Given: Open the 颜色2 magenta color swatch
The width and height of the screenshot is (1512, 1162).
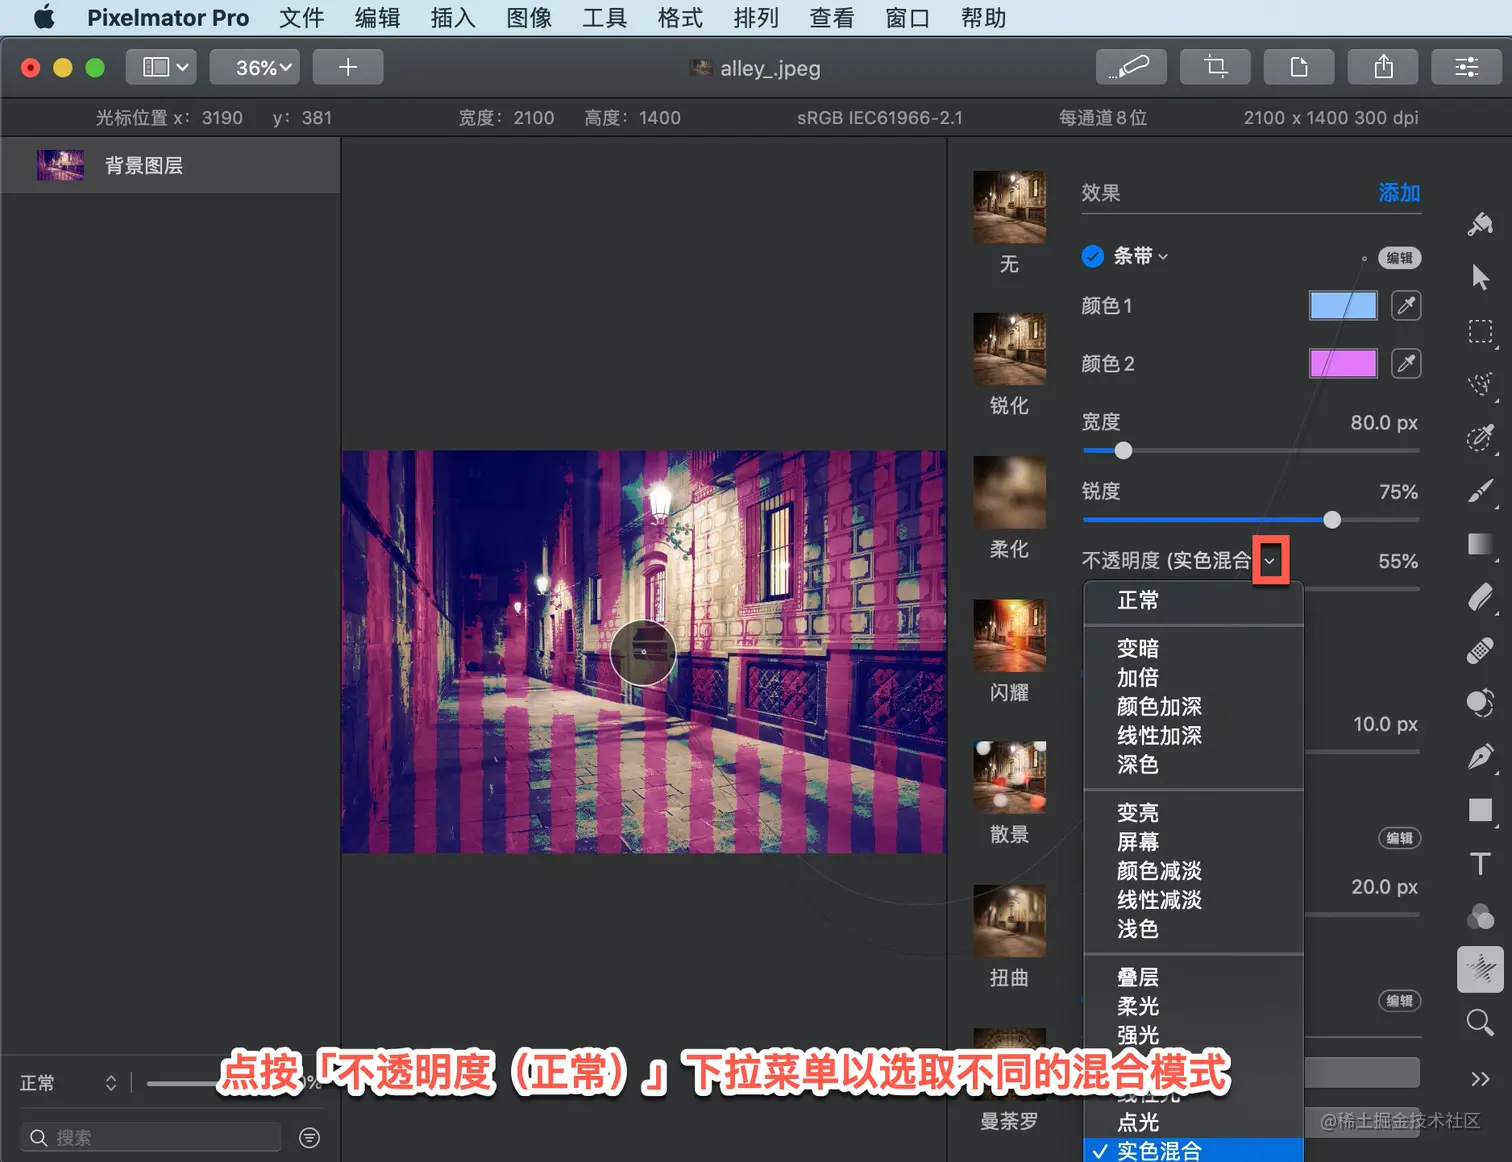Looking at the screenshot, I should [1343, 363].
